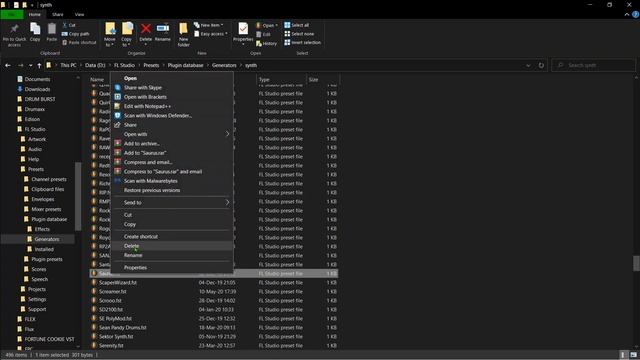Screen dimensions: 640x360
Task: Click the Back navigation arrow
Action: 8,65
